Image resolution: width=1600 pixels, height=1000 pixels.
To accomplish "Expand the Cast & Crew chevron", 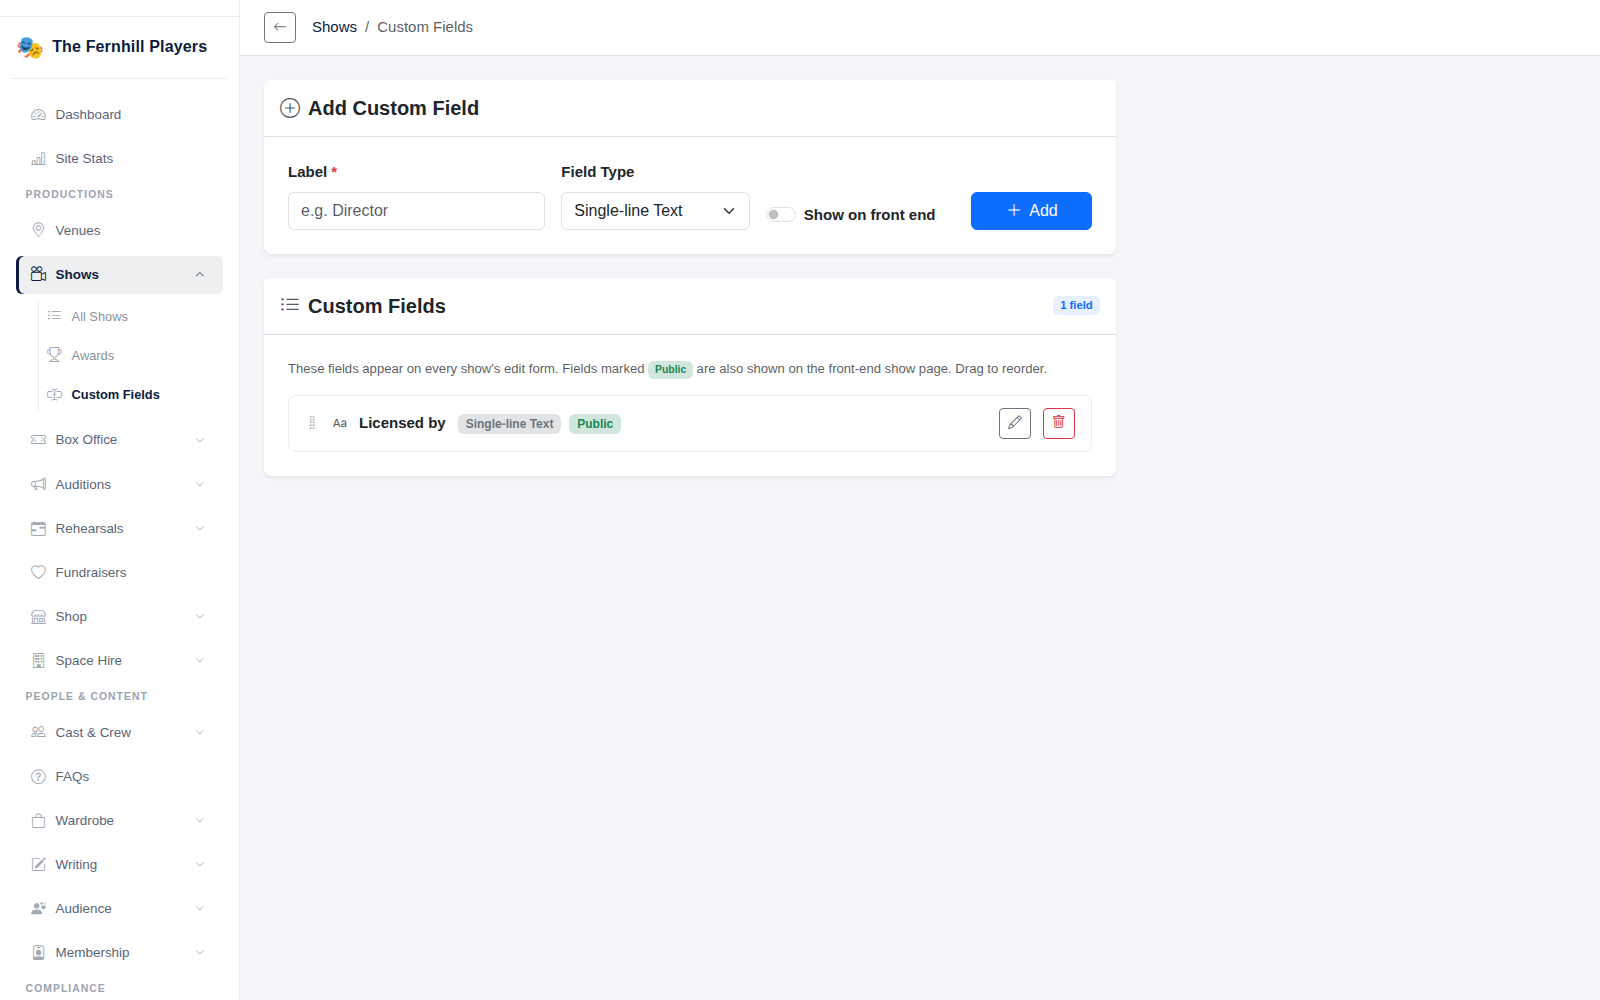I will [200, 732].
